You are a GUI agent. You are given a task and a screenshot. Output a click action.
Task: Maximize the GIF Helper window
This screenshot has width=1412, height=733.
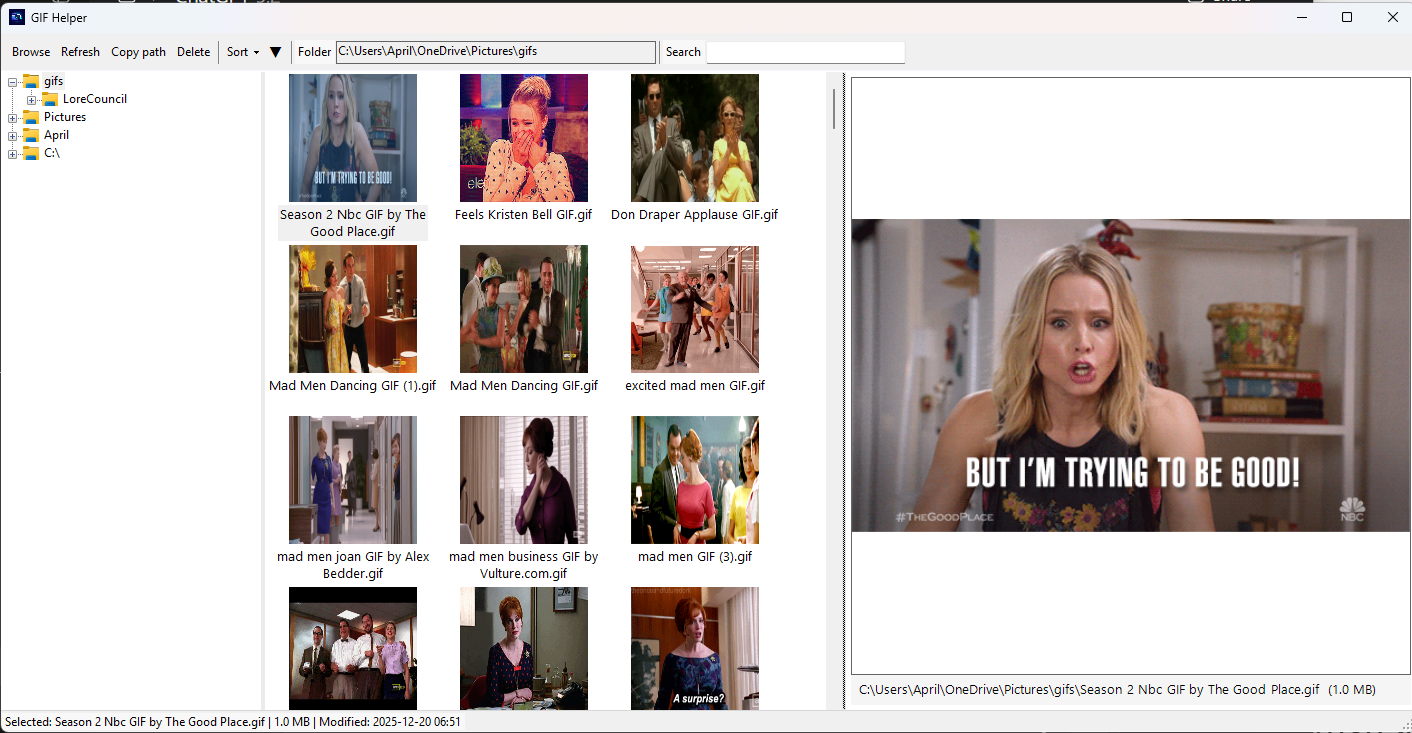[1346, 17]
